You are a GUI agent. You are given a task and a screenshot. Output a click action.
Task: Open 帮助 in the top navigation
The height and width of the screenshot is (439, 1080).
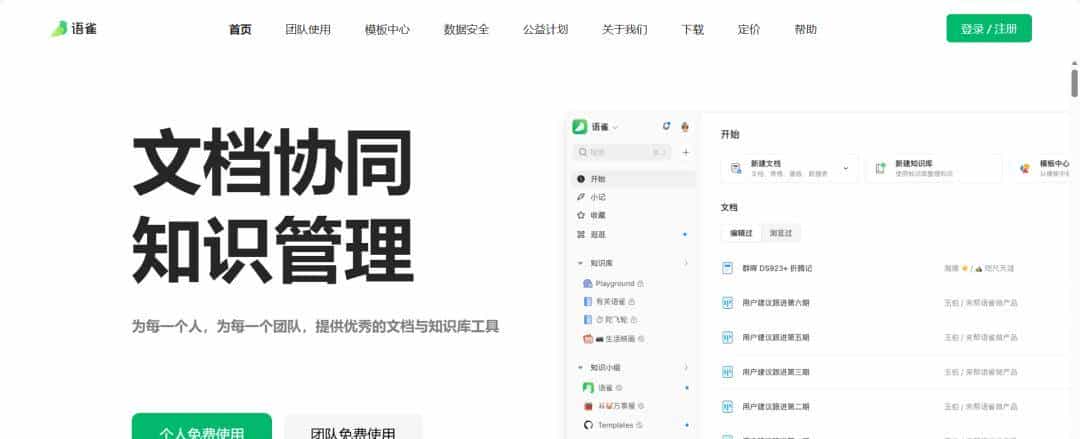(805, 29)
